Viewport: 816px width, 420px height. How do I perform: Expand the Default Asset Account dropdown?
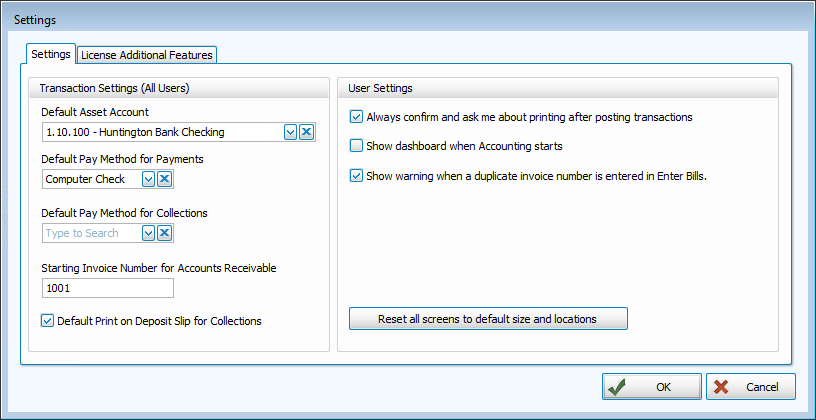[290, 132]
